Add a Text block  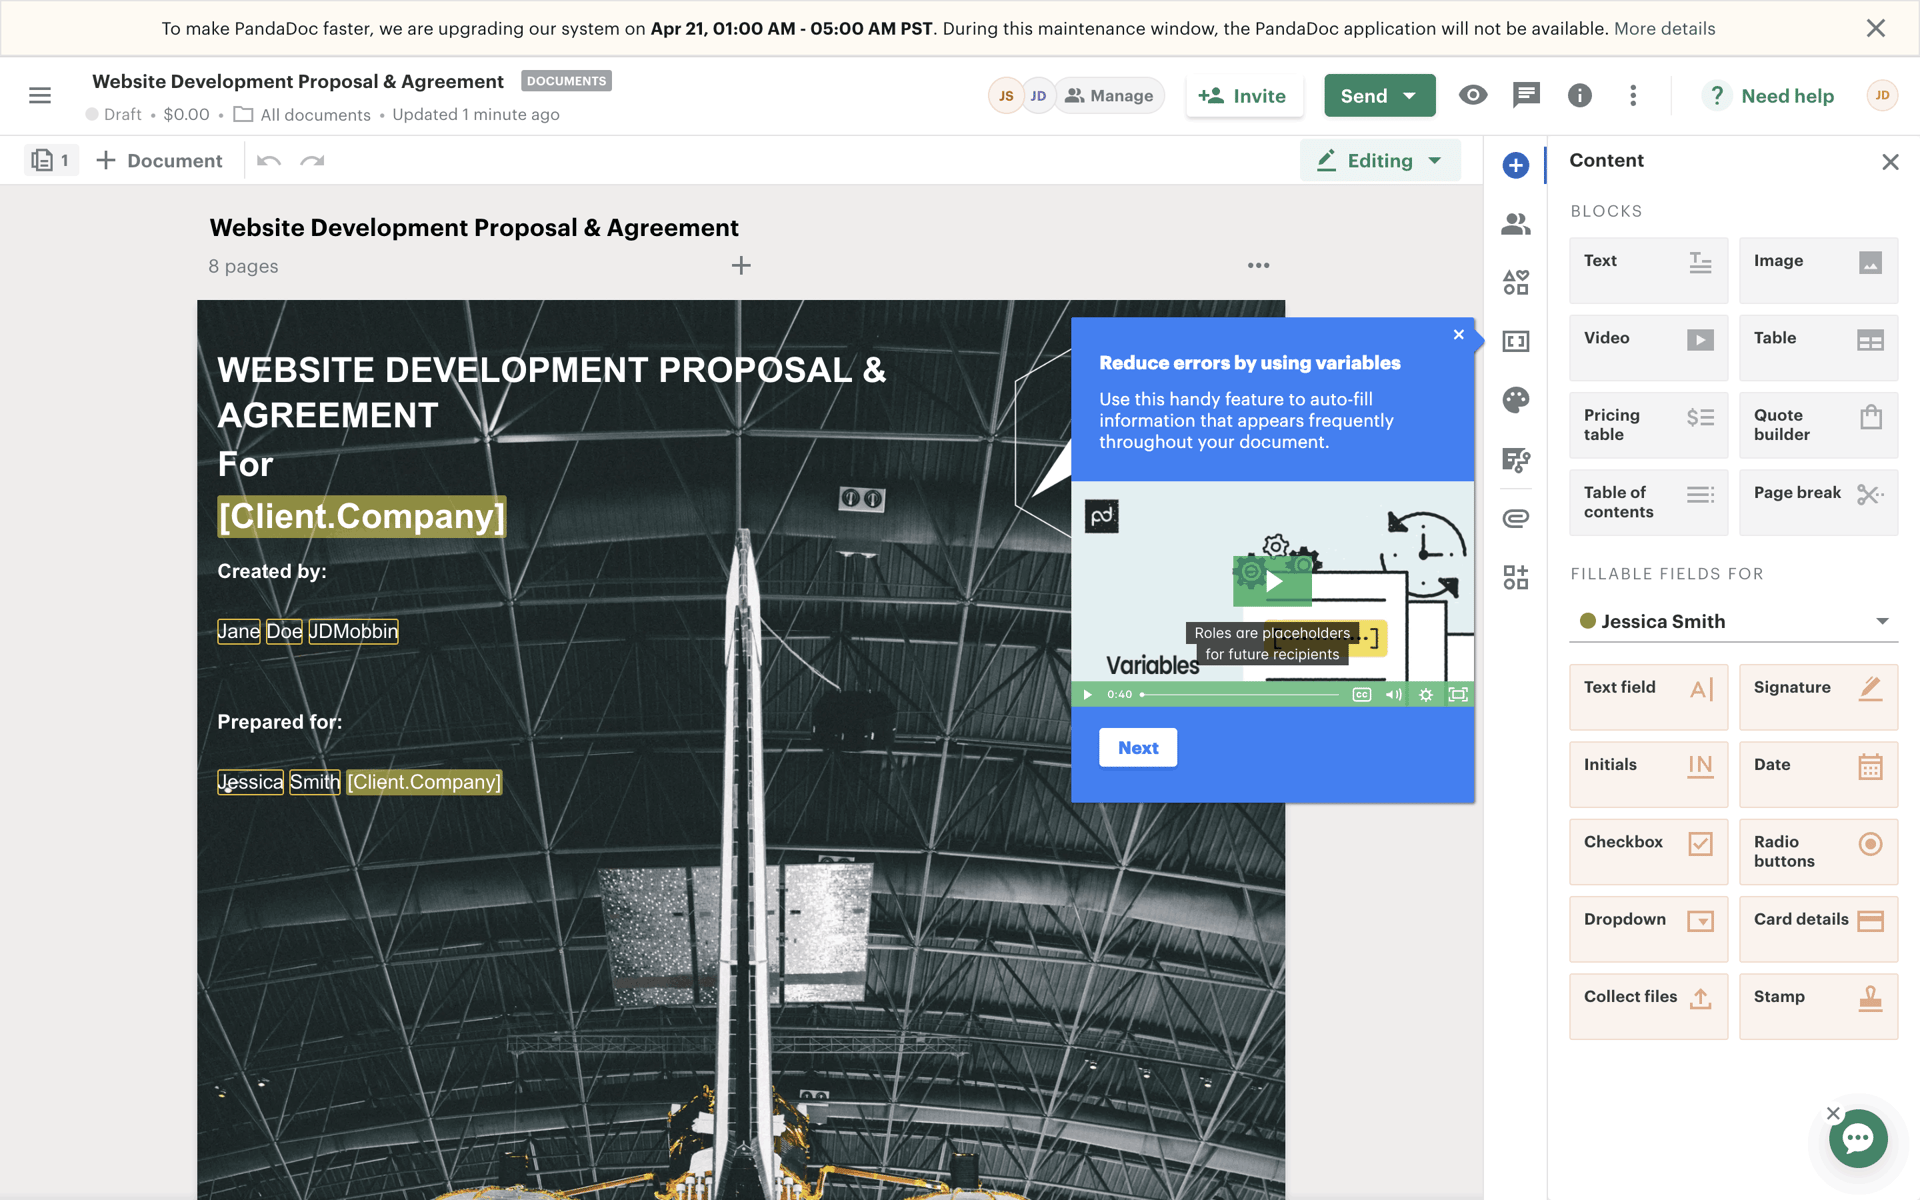[x=1648, y=270]
